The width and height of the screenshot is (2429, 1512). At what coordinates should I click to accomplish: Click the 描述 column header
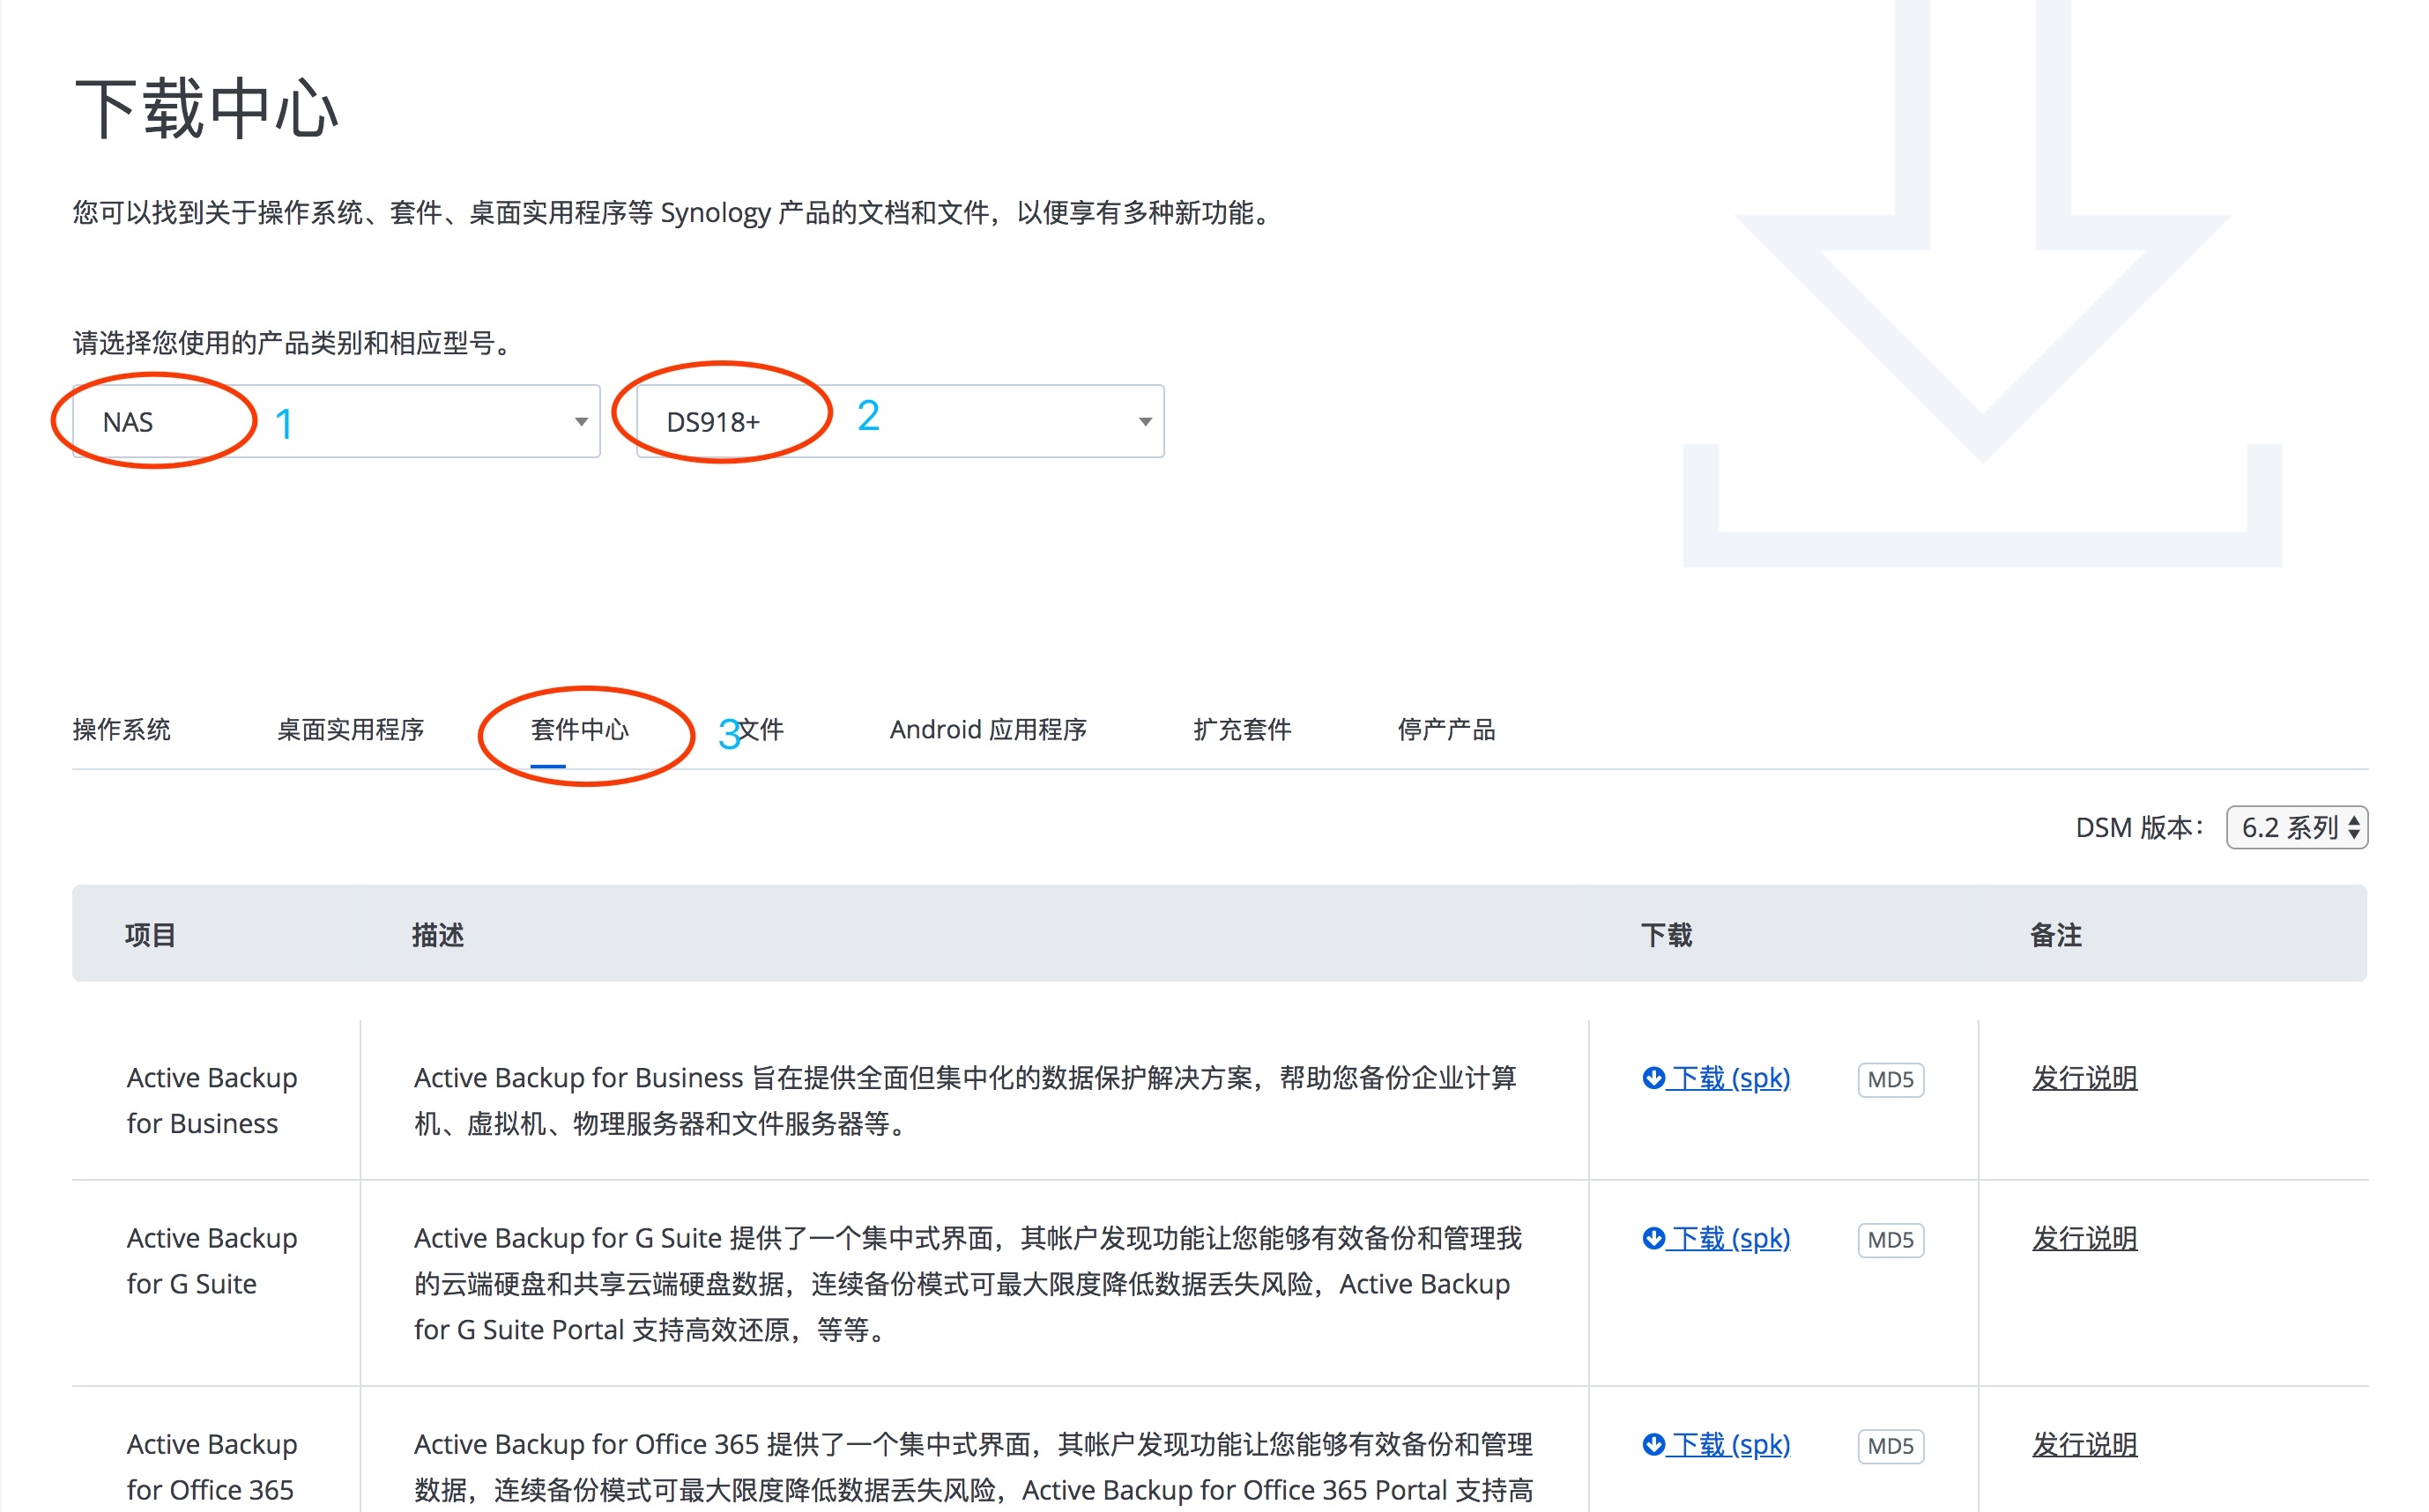[x=438, y=934]
